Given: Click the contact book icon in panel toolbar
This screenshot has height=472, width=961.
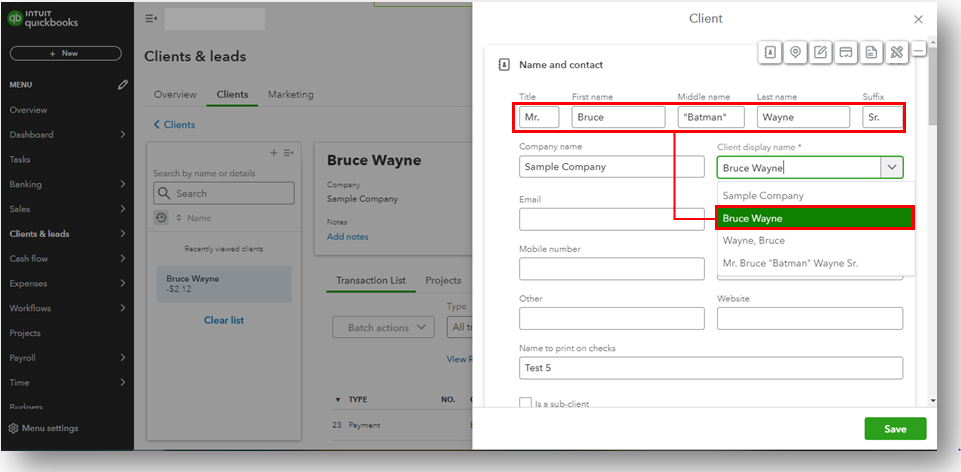Looking at the screenshot, I should coord(770,52).
